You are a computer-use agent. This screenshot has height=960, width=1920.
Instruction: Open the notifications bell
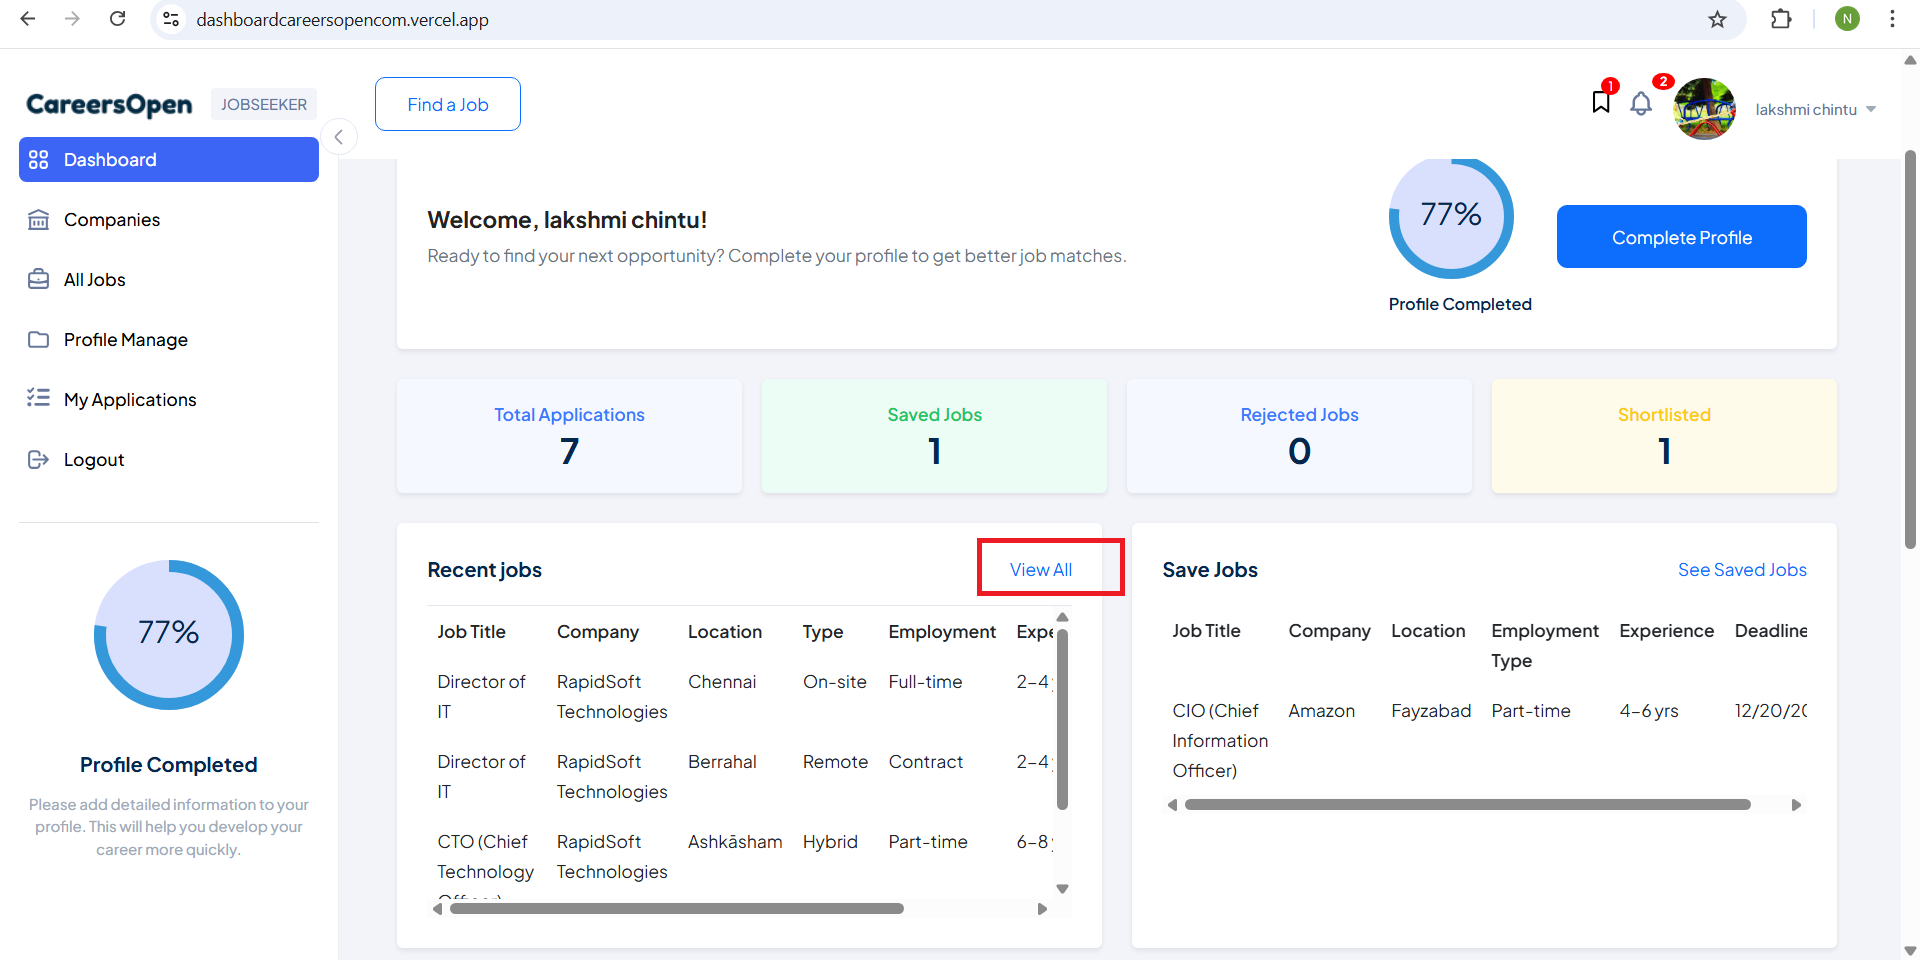1641,104
